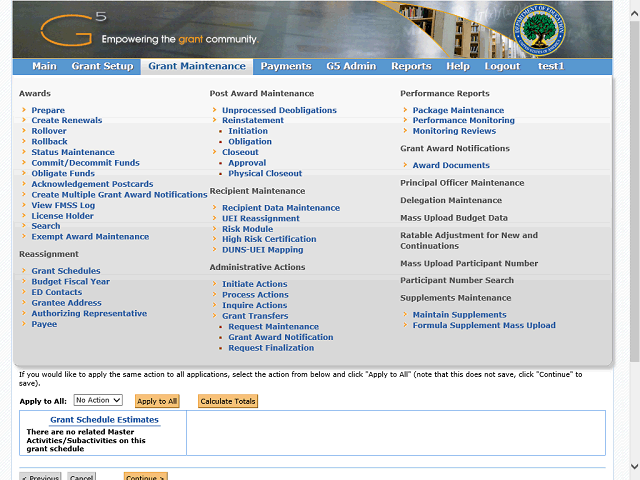Screen dimensions: 640x480
Task: Go to Rollover under Awards
Action: point(49,131)
